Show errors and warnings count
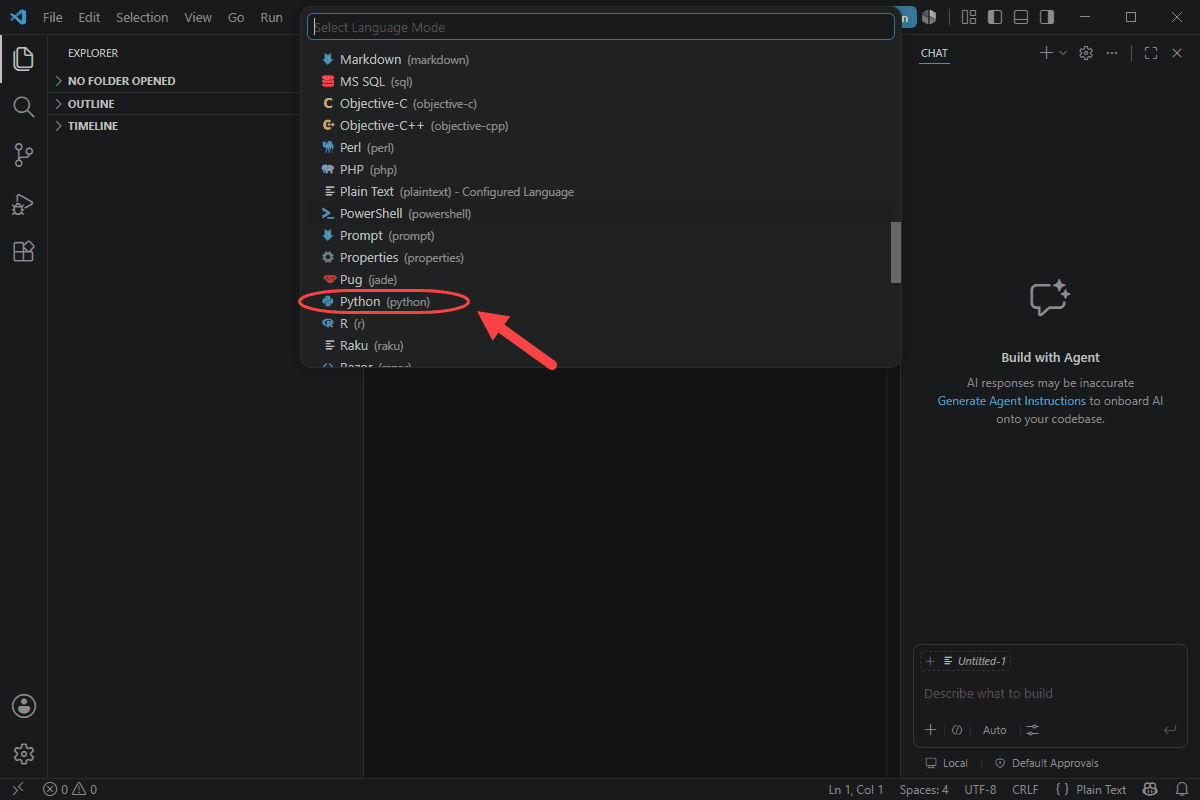 click(70, 790)
